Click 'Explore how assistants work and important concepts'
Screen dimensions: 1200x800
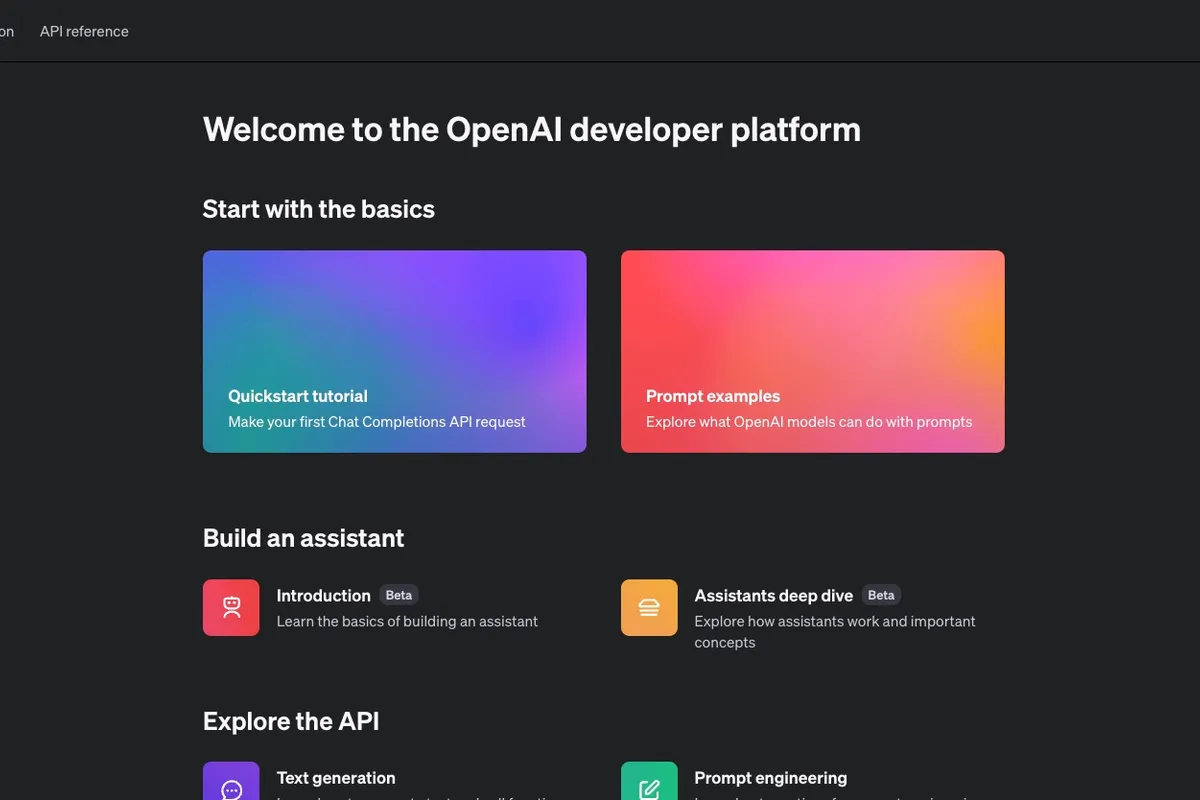click(x=835, y=632)
